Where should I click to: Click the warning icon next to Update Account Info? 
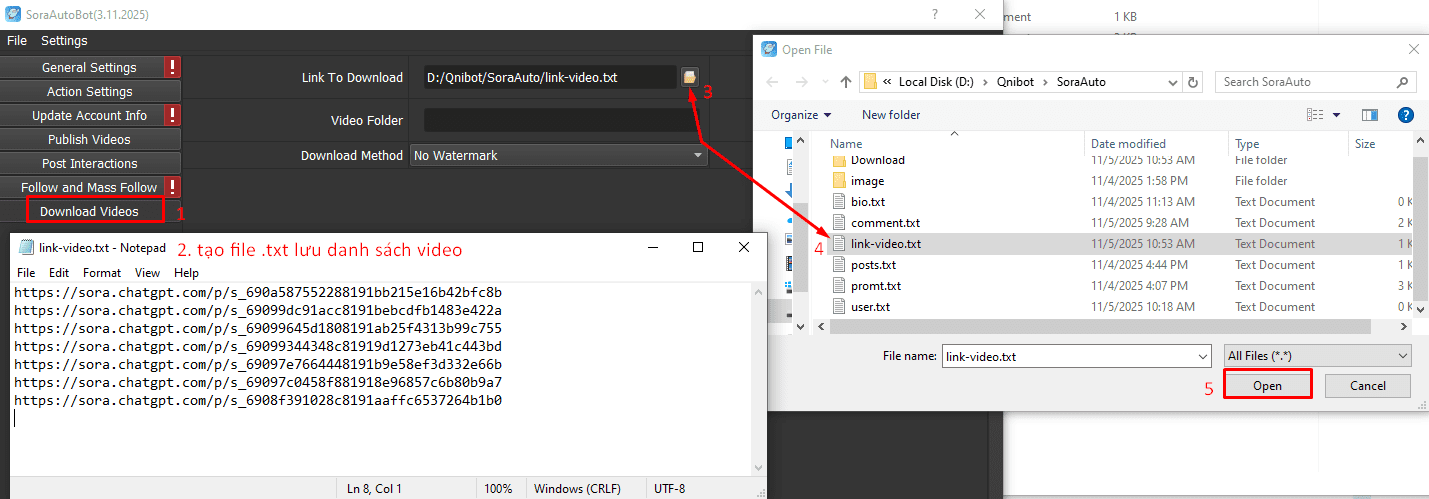pos(173,115)
